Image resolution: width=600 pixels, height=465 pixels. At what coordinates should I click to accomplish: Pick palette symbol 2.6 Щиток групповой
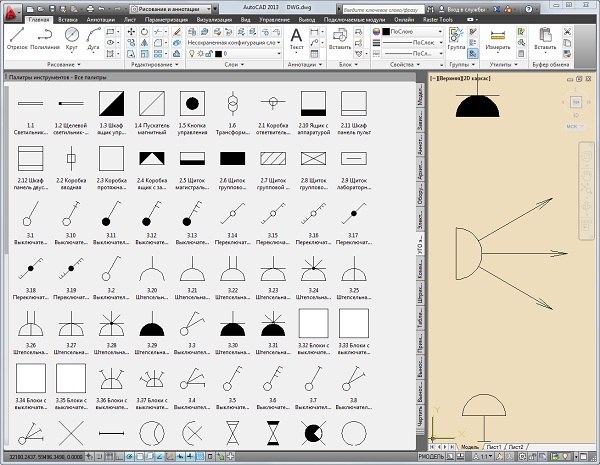pyautogui.click(x=232, y=158)
